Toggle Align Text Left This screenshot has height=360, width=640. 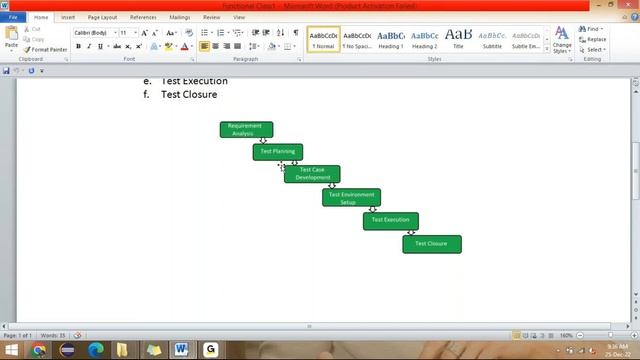204,46
